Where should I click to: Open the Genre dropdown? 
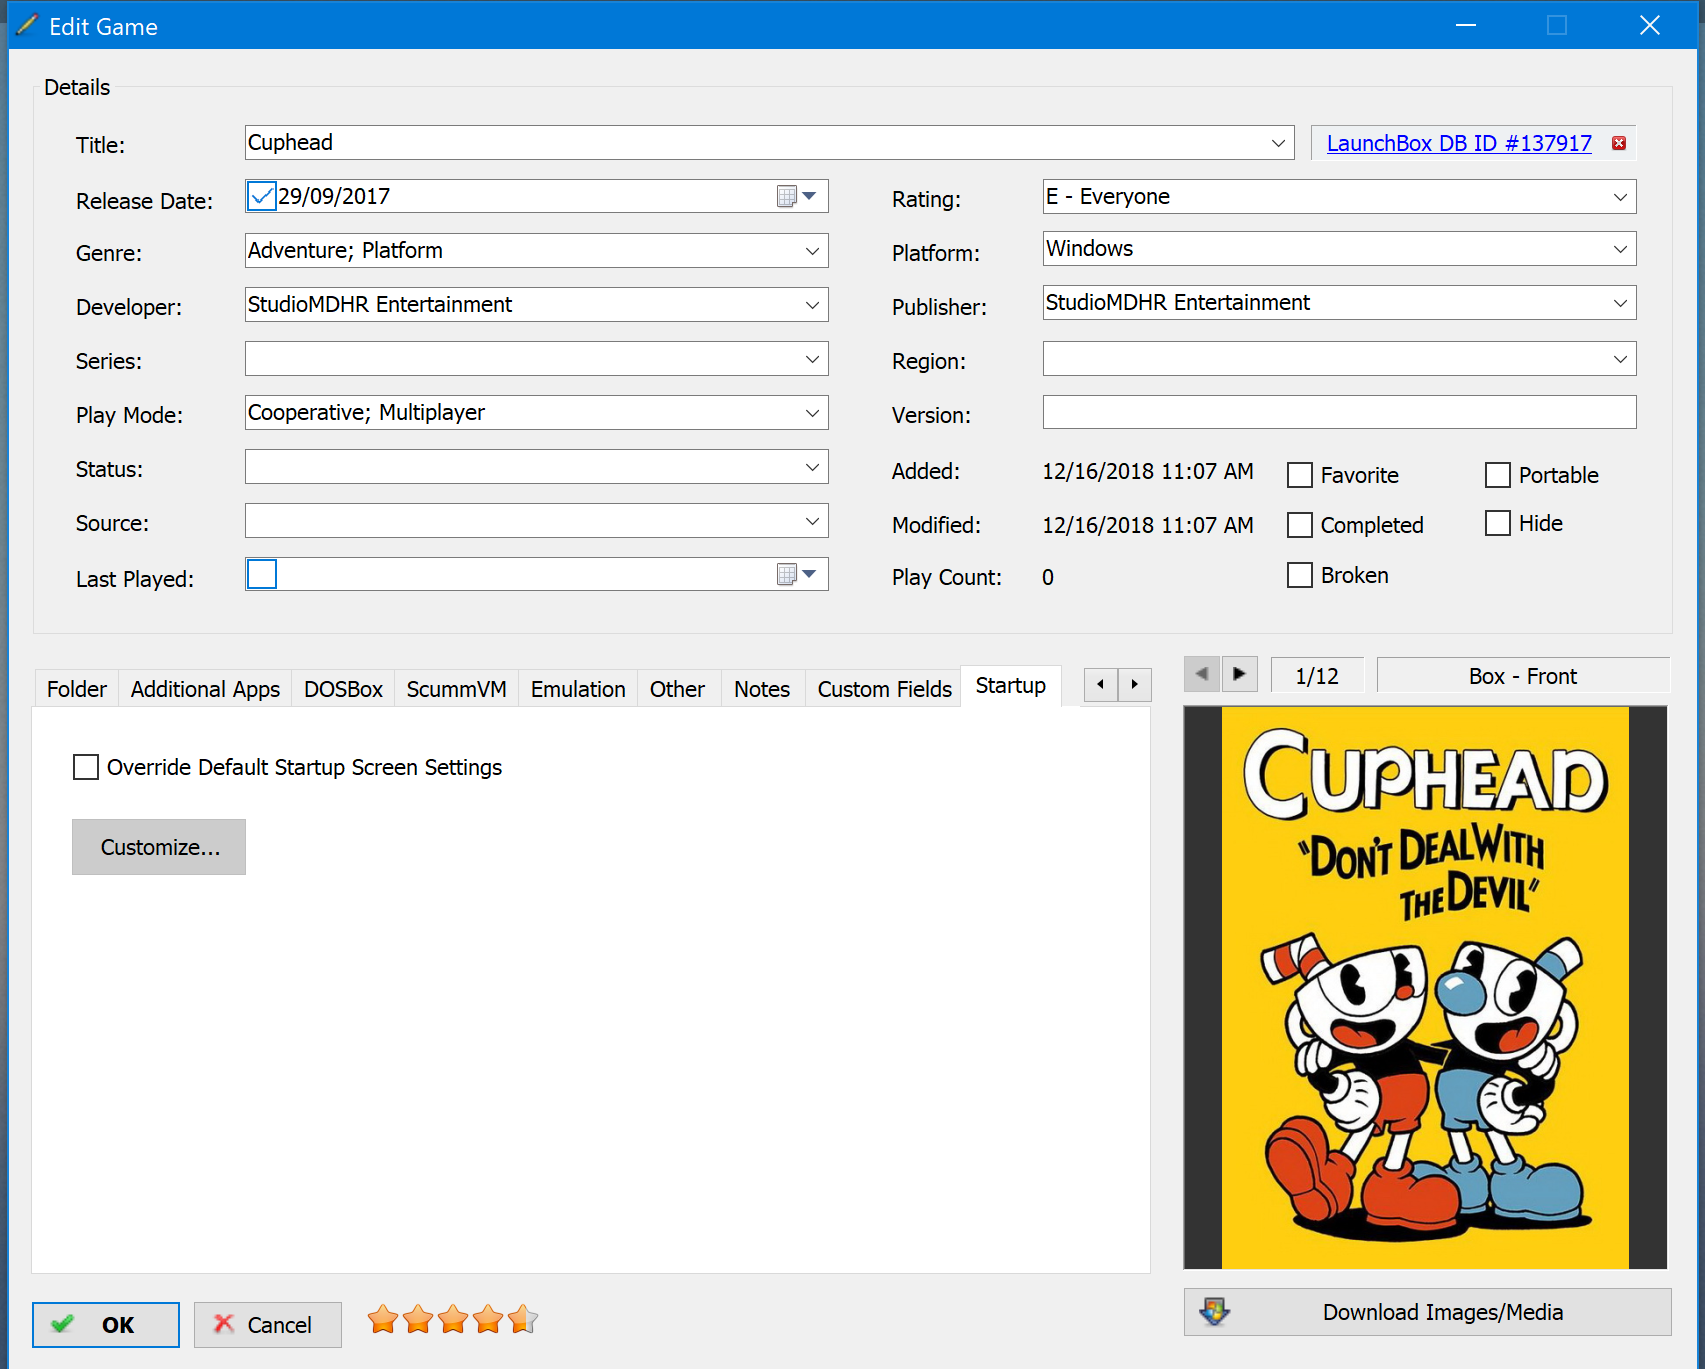(x=812, y=251)
